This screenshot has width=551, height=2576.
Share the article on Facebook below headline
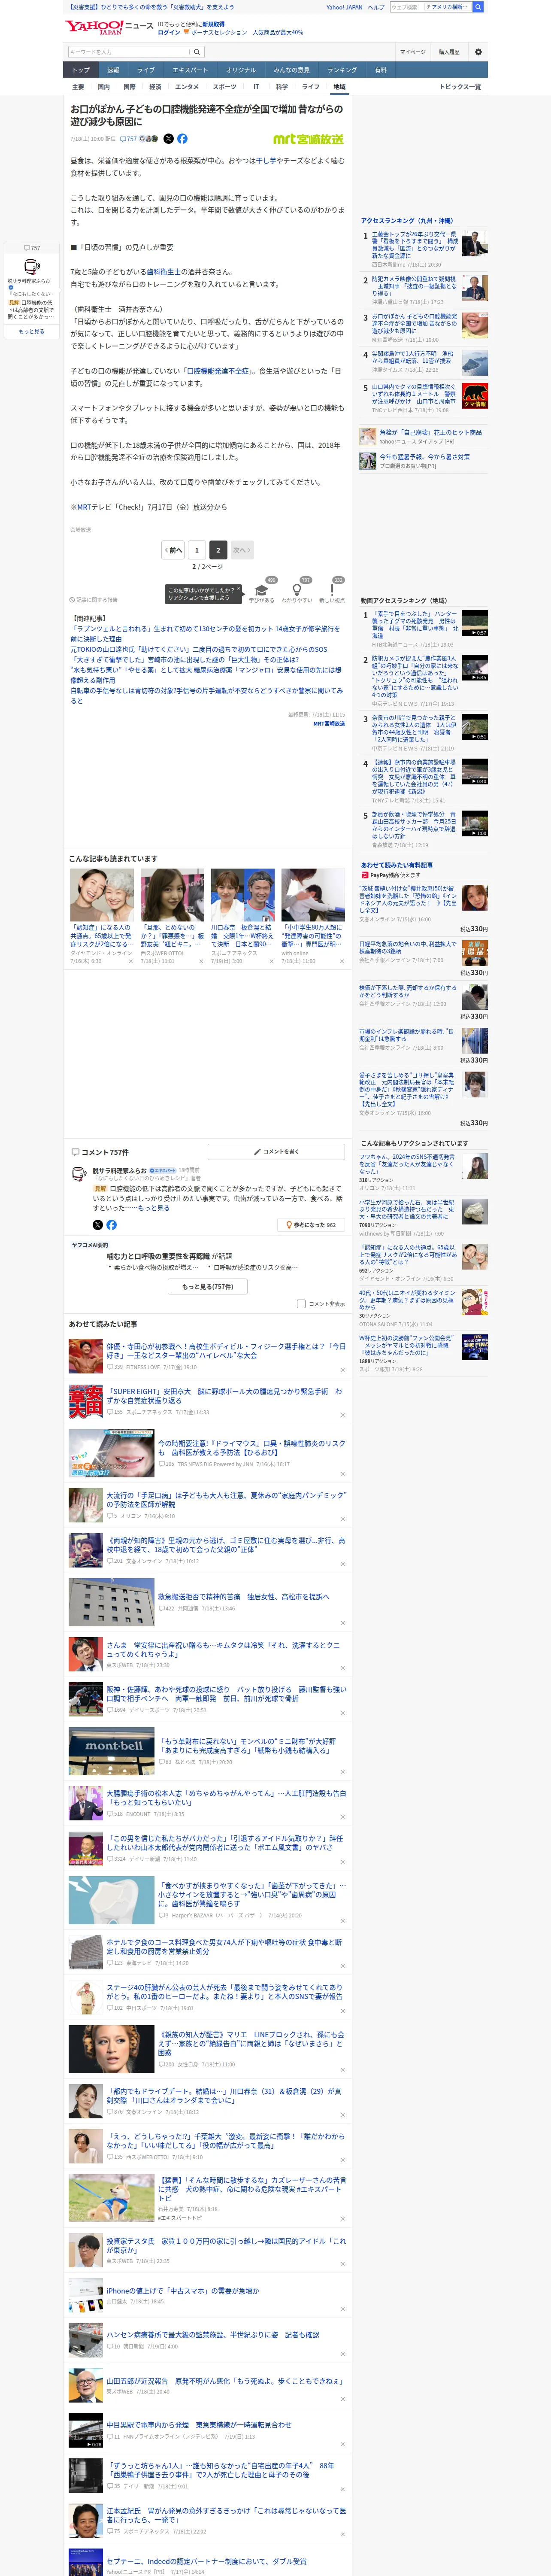pyautogui.click(x=182, y=139)
